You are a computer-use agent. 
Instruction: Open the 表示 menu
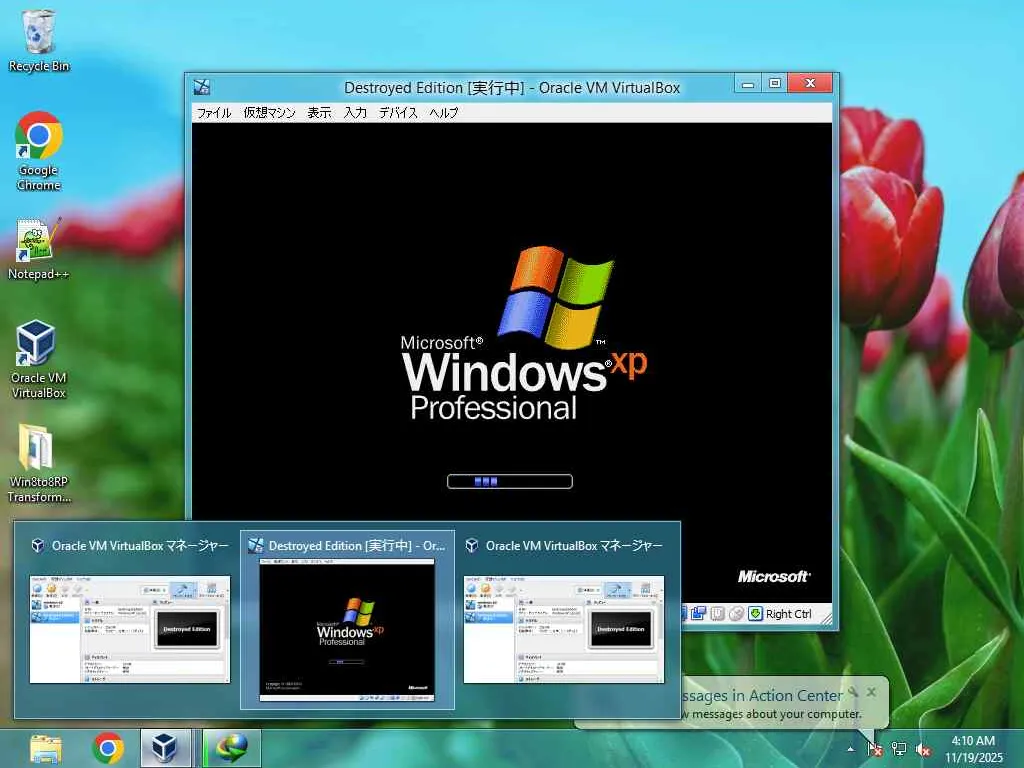(x=319, y=112)
